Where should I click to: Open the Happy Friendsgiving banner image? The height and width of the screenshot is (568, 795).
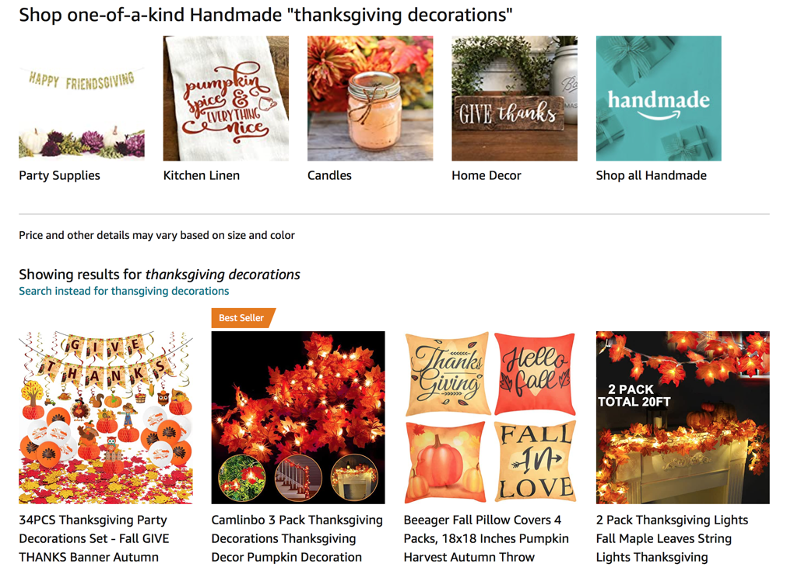coord(82,98)
